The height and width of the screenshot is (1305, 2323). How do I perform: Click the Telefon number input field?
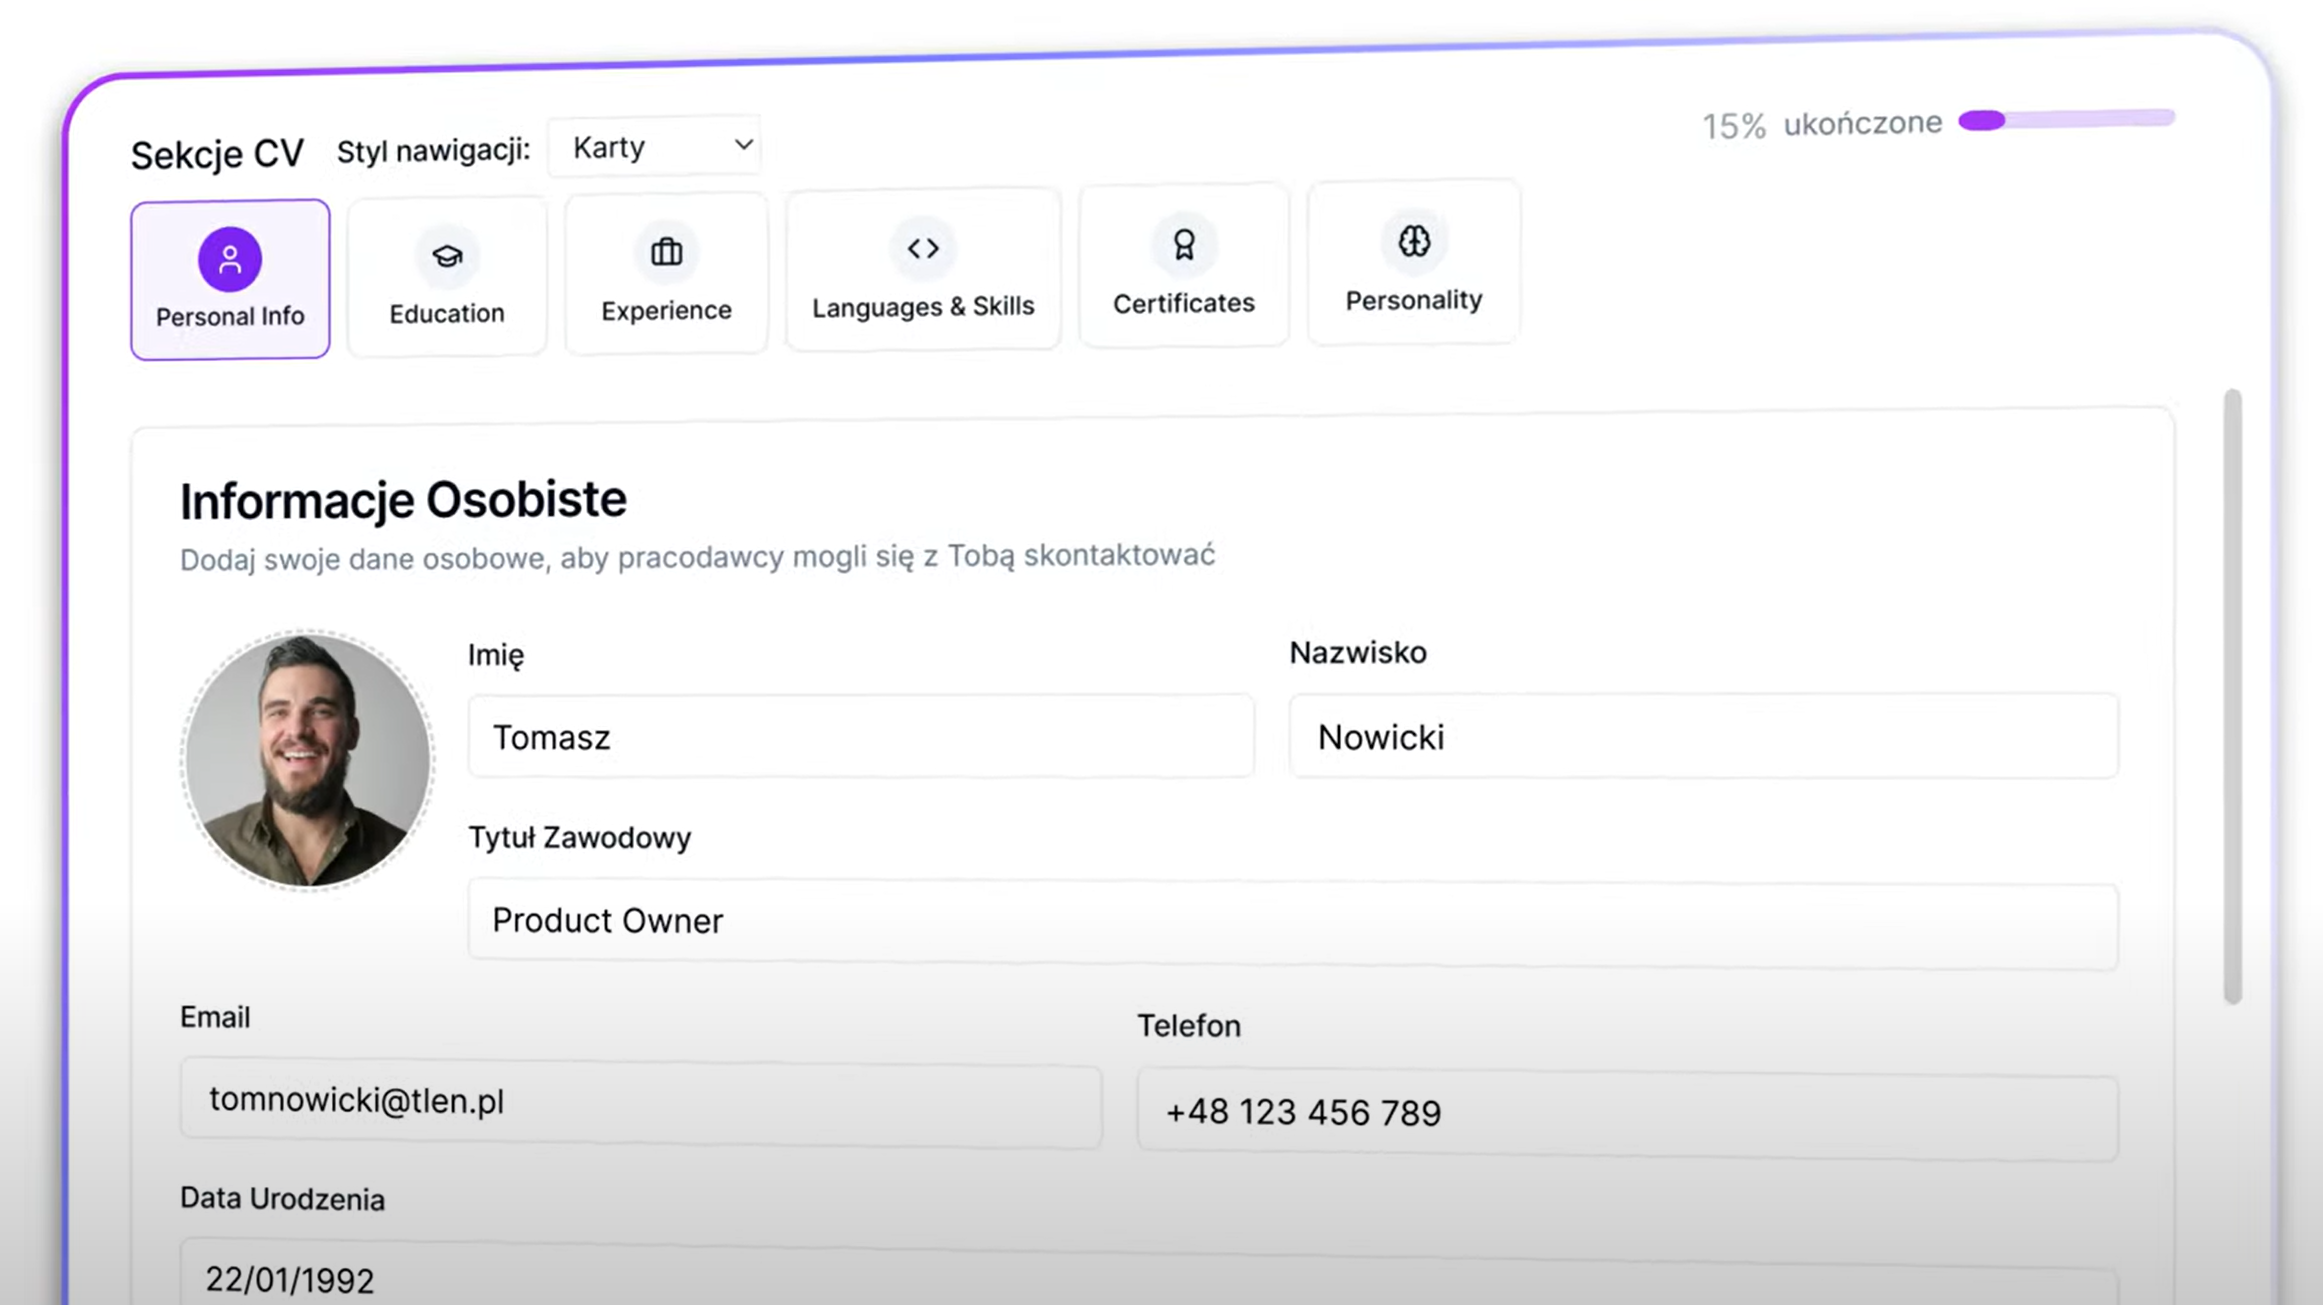pyautogui.click(x=1626, y=1114)
